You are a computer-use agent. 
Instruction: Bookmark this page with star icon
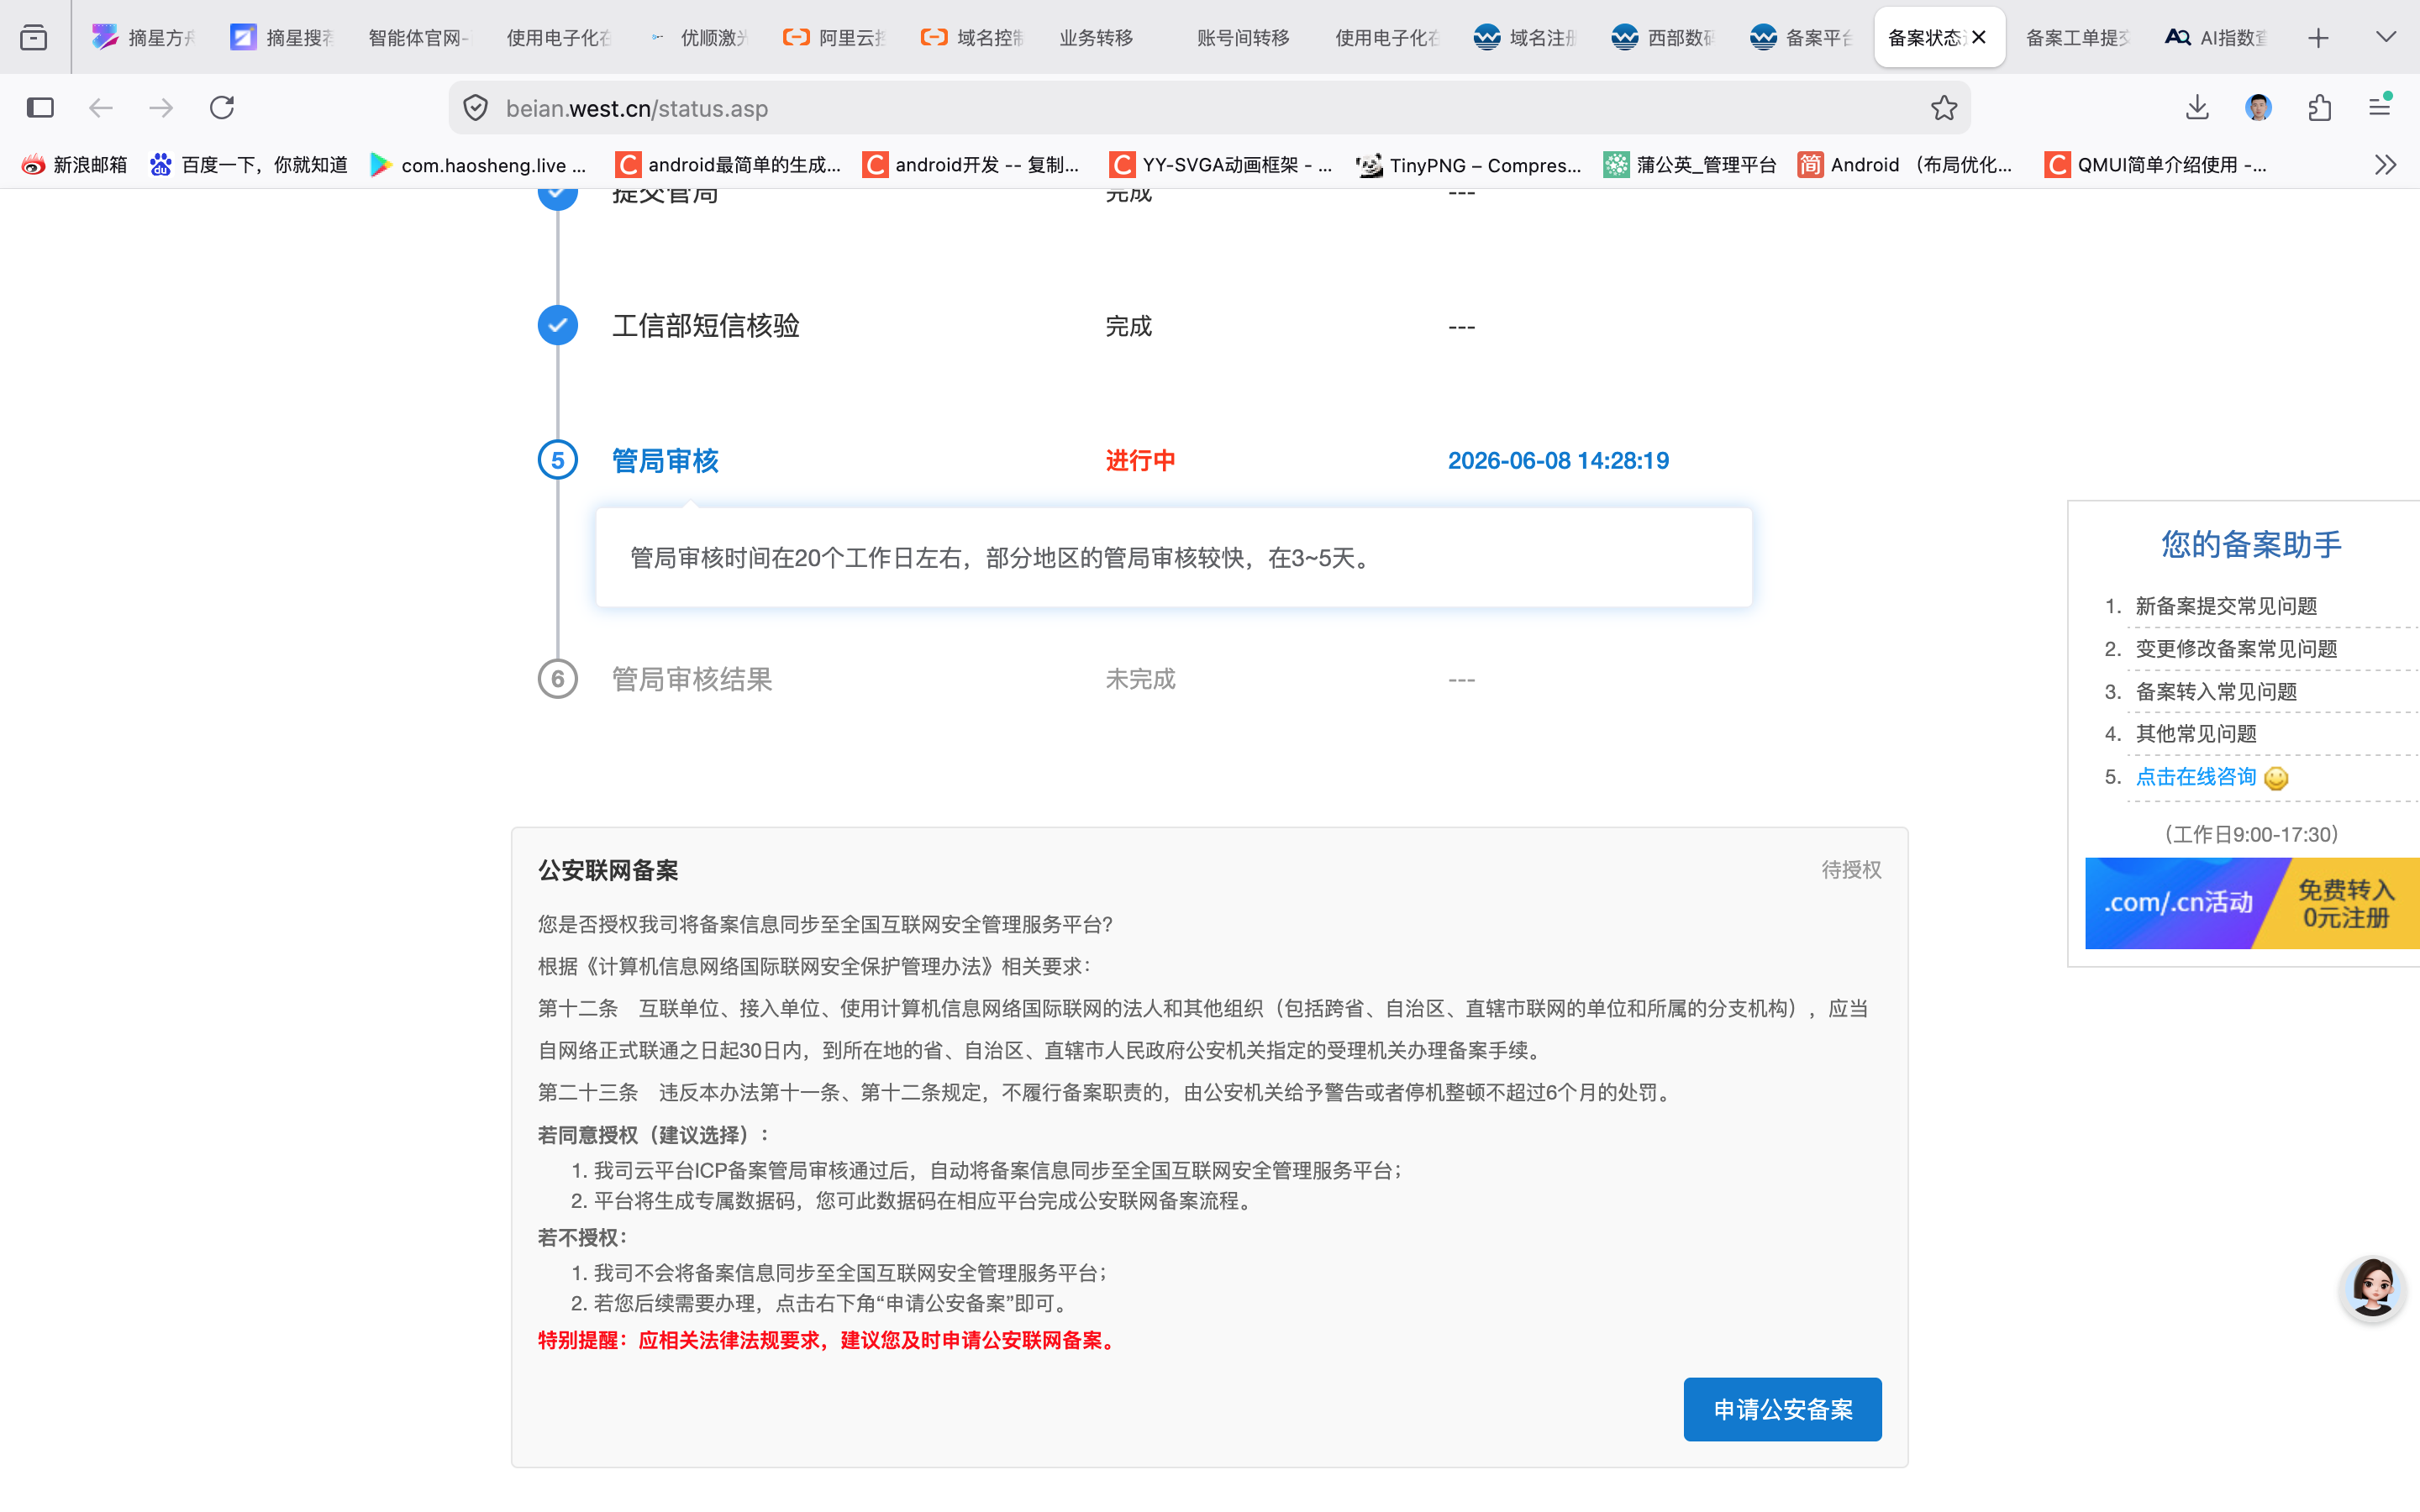pos(1944,108)
